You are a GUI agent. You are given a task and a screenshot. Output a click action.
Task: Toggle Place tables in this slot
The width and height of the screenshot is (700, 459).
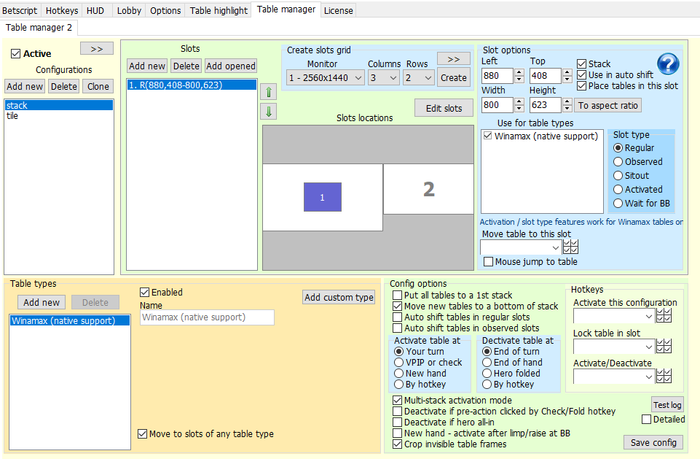coord(582,86)
